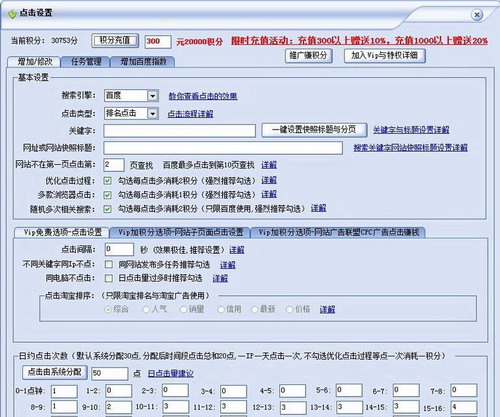Screen dimensions: 500x417
Task: Toggle the 随机多次相关搜索 checkbox
Action: [x=107, y=209]
